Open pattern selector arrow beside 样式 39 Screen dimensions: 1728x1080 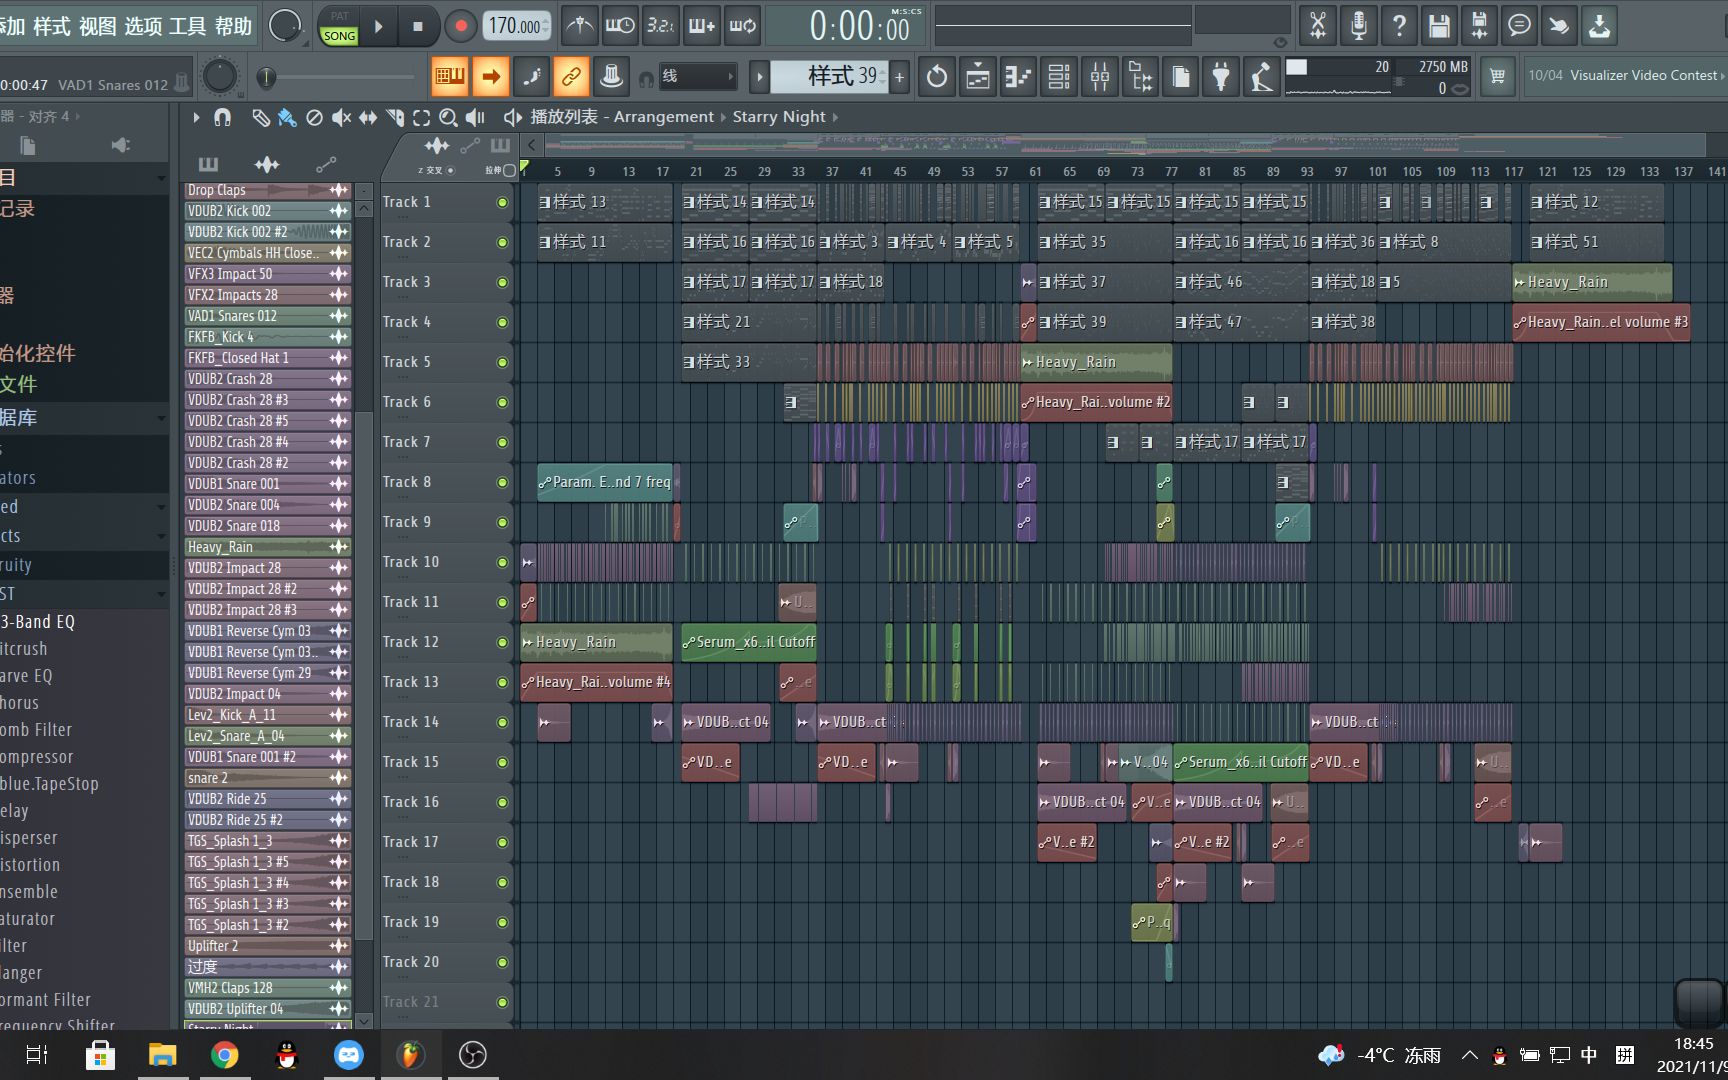759,76
